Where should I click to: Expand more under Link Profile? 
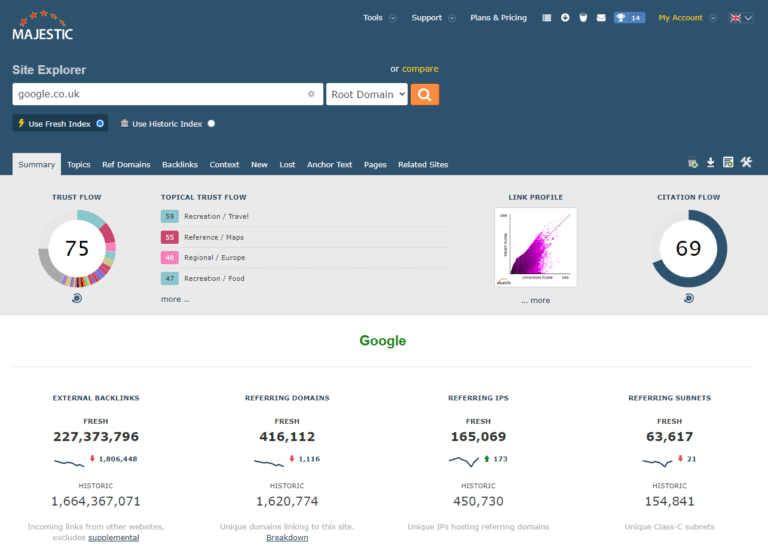(x=535, y=300)
